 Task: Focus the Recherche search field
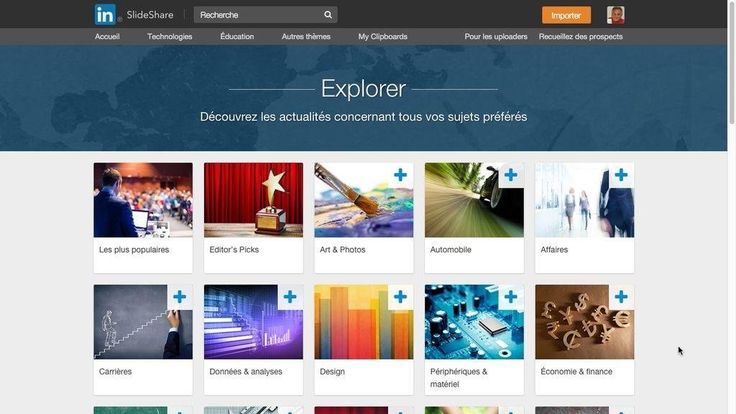click(x=265, y=15)
